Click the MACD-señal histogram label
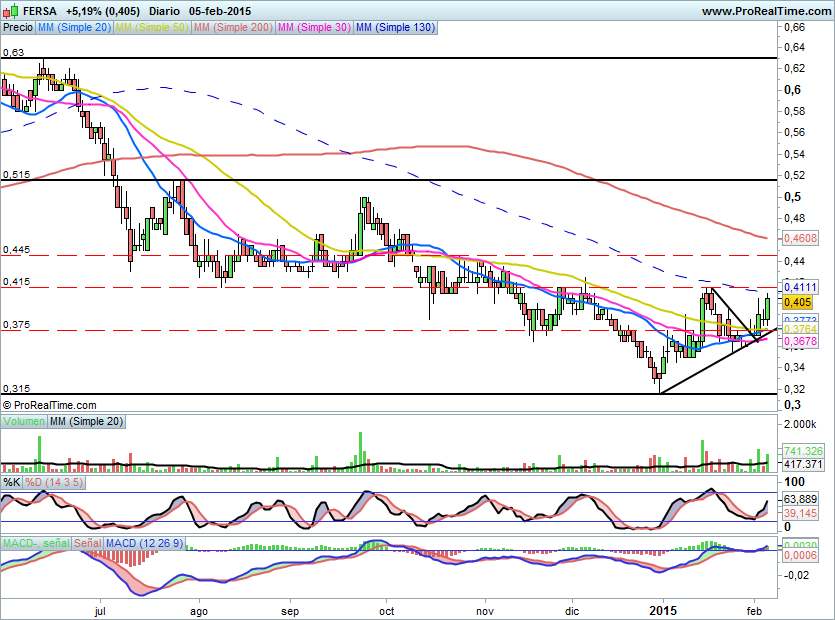 (x=36, y=543)
